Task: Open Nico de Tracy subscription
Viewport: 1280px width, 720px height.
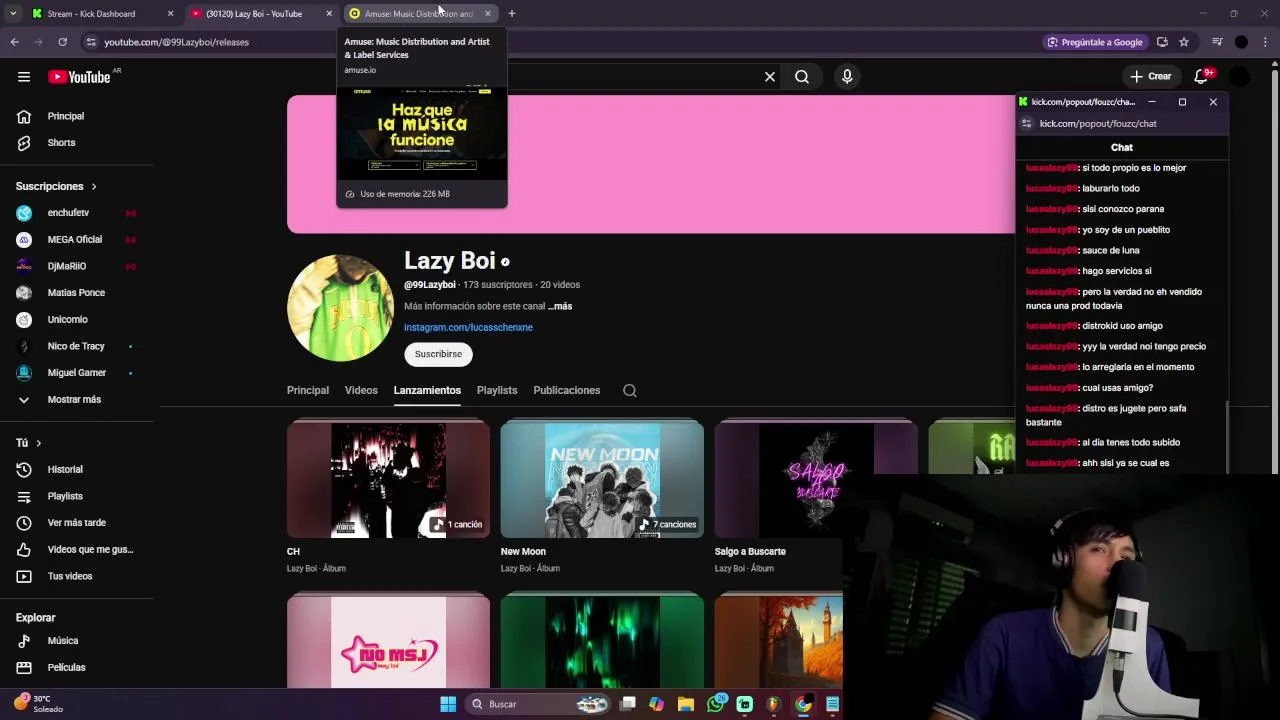Action: [x=77, y=346]
